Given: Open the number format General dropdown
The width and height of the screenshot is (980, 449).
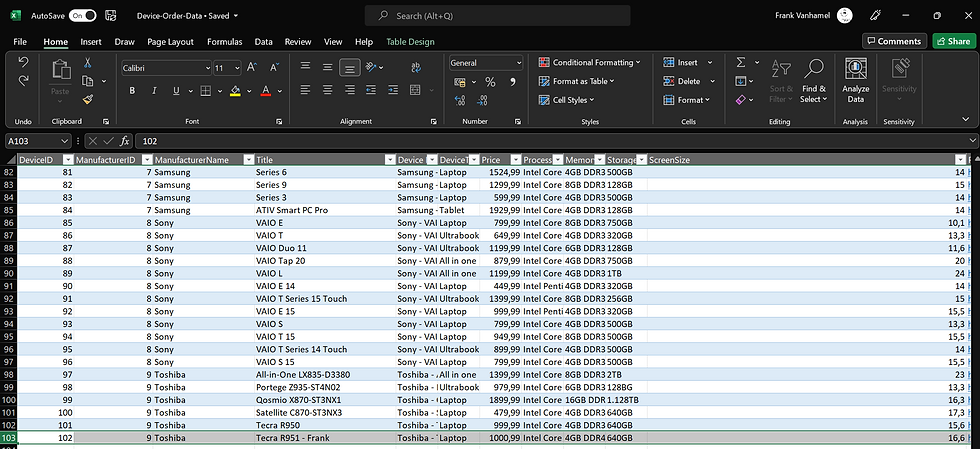Looking at the screenshot, I should point(519,63).
